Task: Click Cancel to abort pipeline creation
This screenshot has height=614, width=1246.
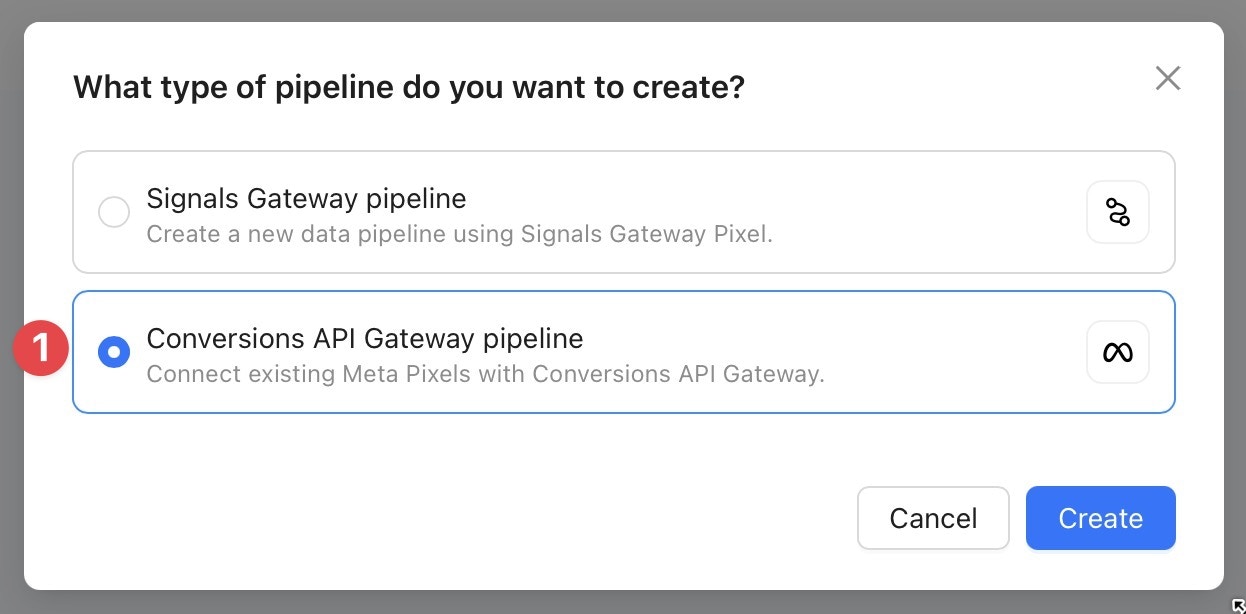Action: point(932,518)
